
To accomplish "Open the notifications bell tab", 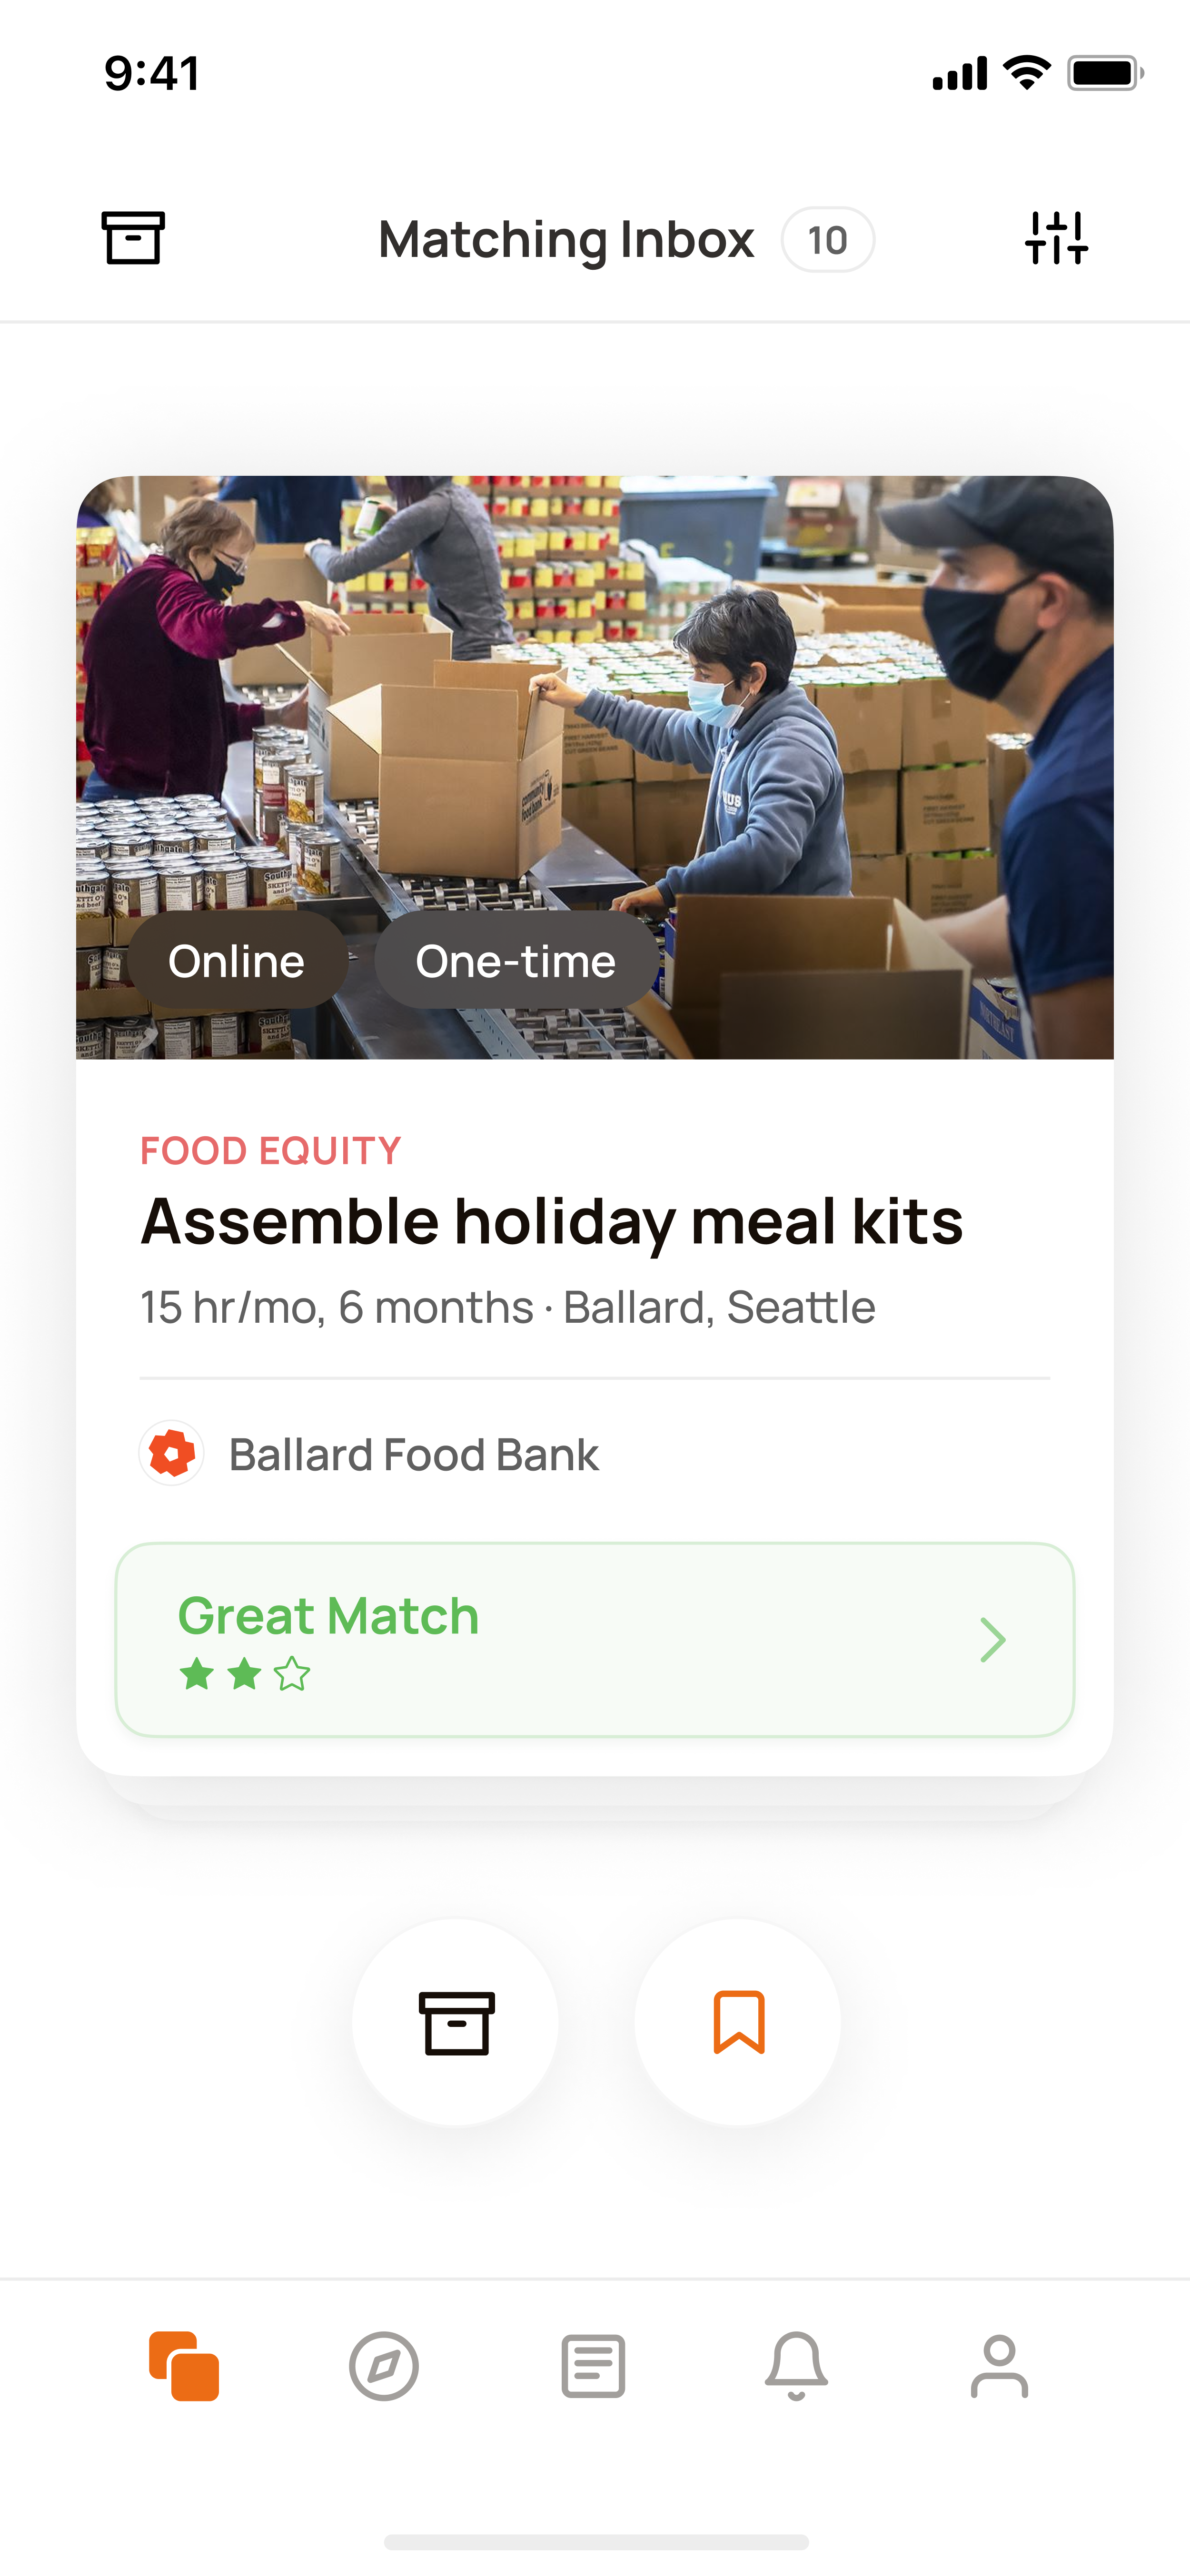I will tap(796, 2366).
